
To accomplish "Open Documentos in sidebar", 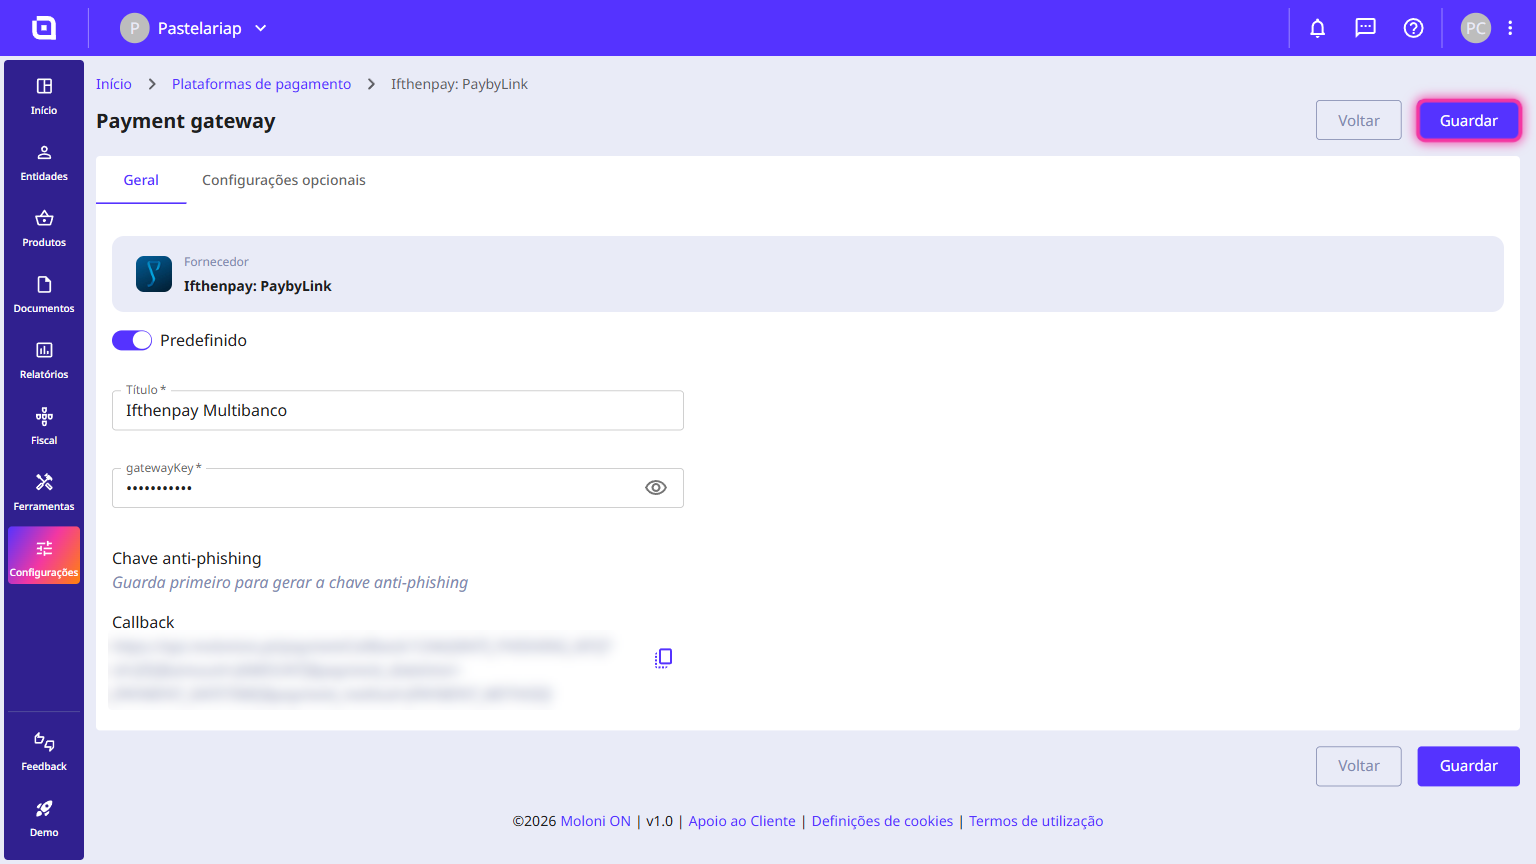I will pyautogui.click(x=44, y=295).
